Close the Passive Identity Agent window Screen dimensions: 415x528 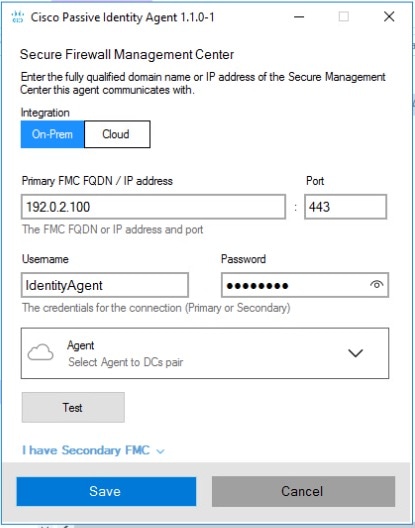tap(389, 16)
